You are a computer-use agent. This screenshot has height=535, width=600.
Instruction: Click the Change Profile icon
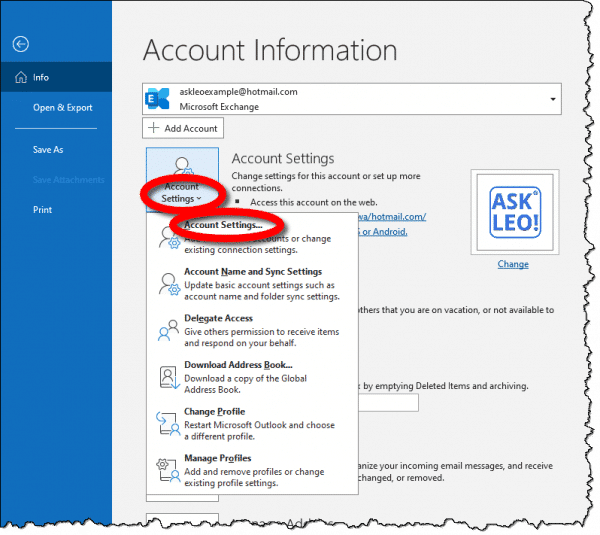click(168, 424)
